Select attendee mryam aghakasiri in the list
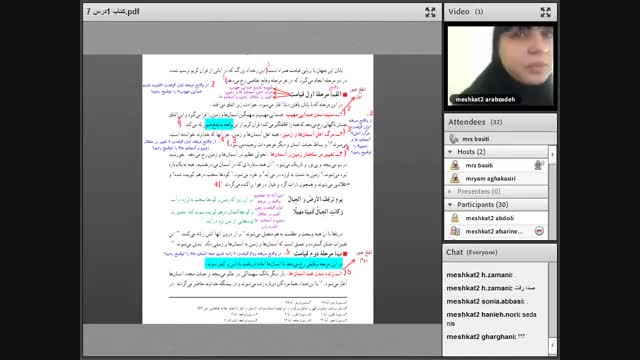The image size is (640, 360). click(496, 178)
